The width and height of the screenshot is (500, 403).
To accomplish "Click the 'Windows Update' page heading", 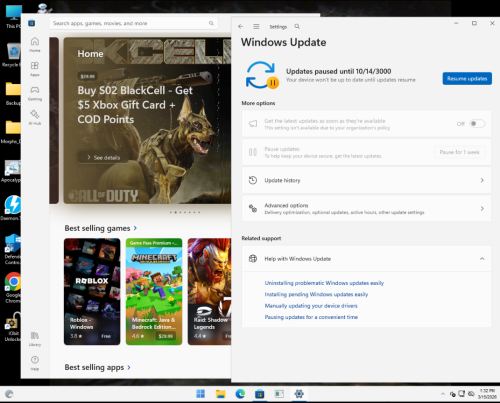I will coord(284,42).
